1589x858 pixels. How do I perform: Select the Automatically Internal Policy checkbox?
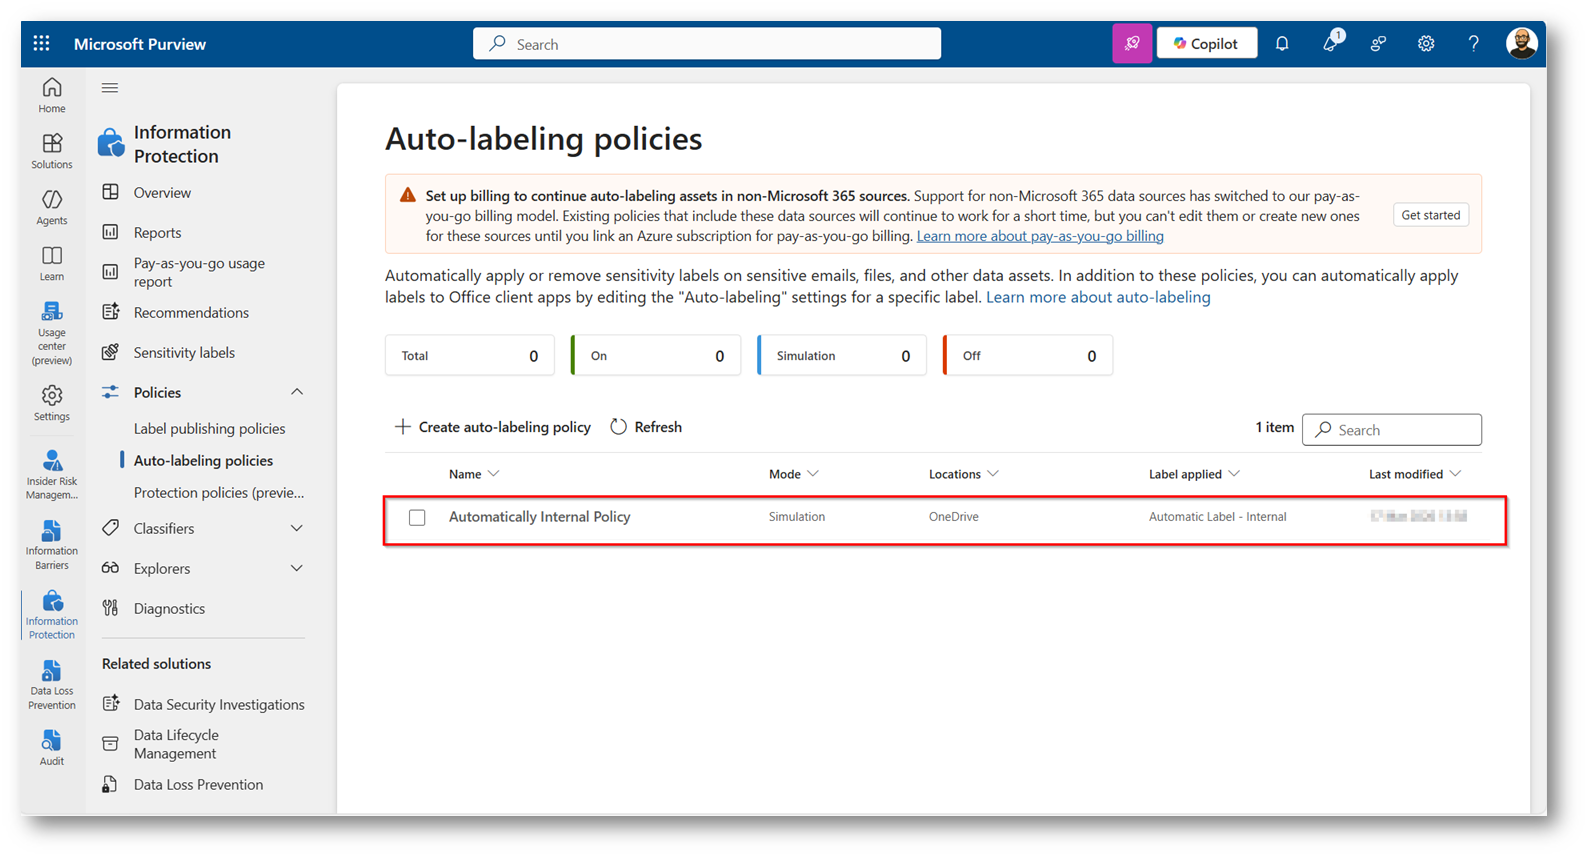click(417, 518)
